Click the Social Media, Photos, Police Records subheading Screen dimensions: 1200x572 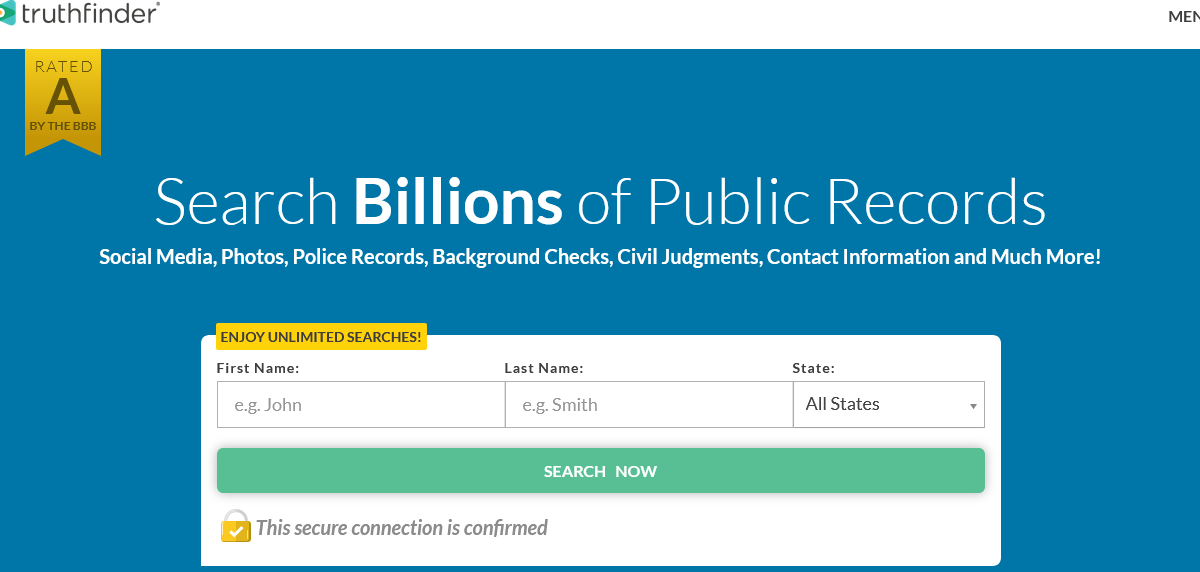coord(600,257)
